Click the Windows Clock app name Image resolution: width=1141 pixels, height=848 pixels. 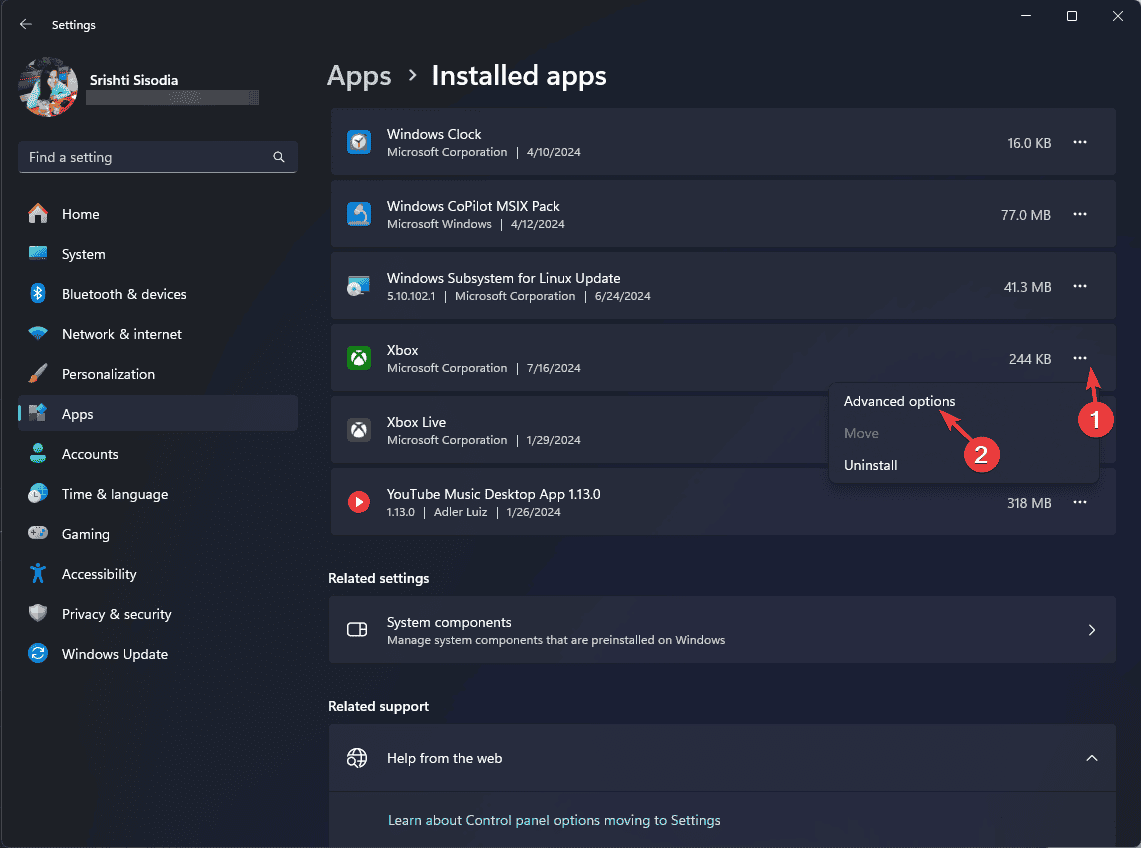[434, 134]
